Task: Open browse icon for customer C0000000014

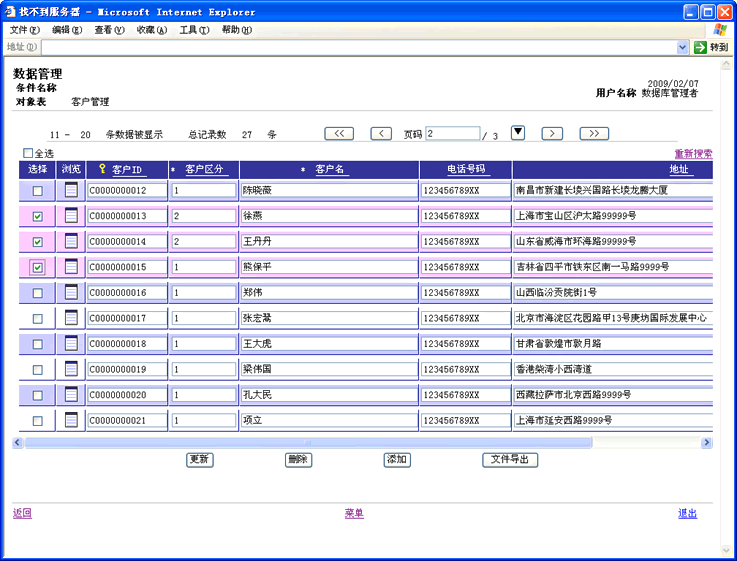Action: [71, 241]
